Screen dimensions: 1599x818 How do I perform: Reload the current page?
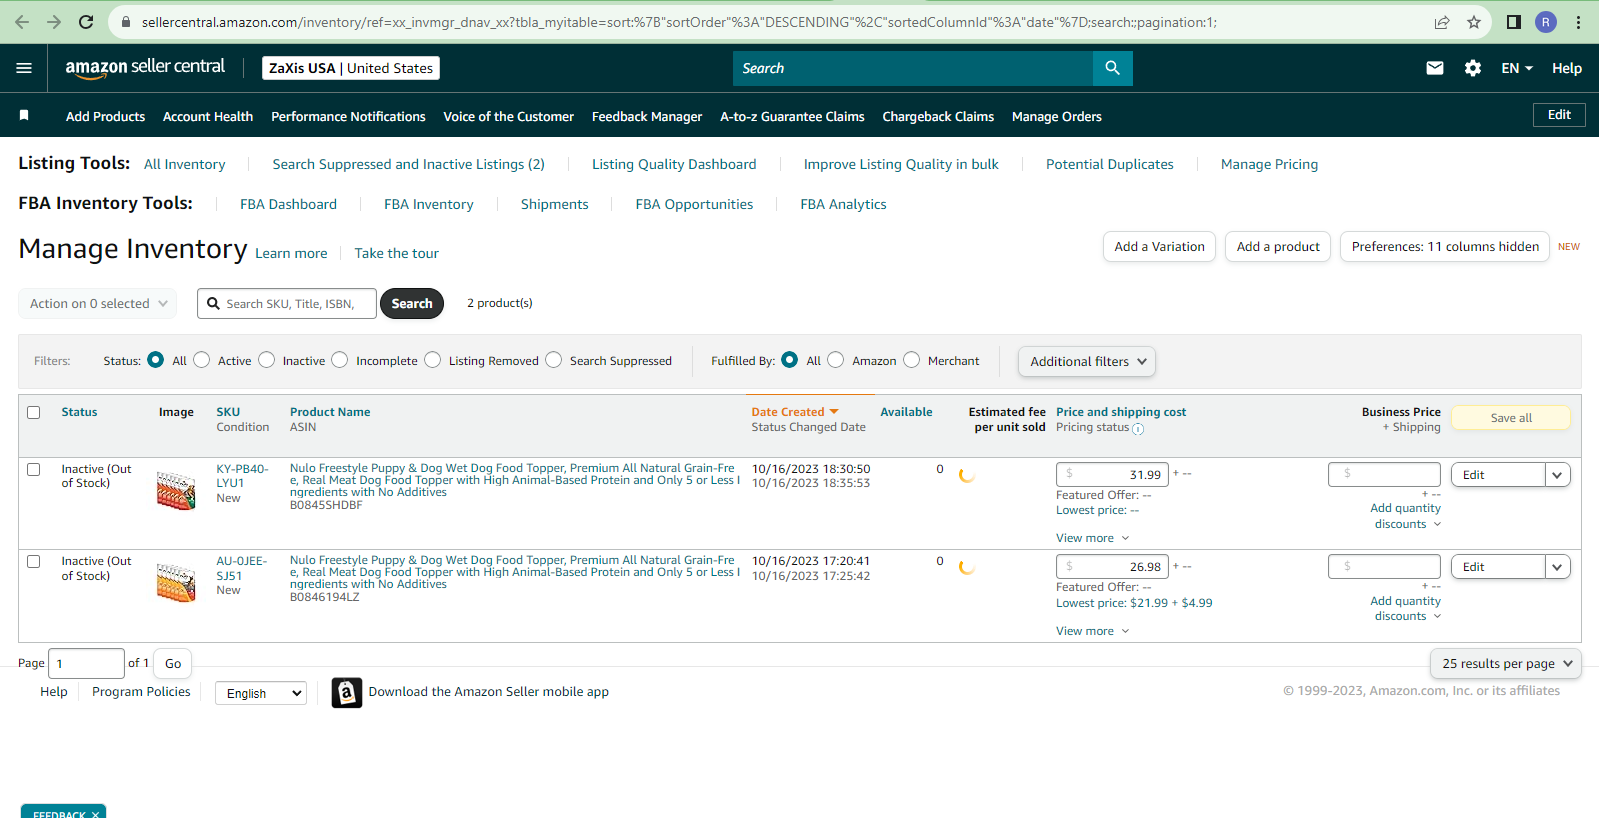tap(86, 22)
